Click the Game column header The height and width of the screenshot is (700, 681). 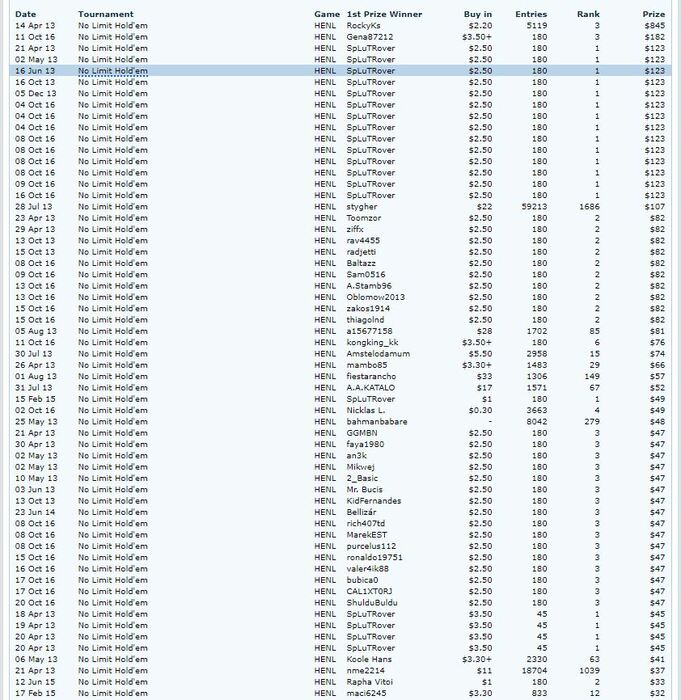tap(327, 14)
